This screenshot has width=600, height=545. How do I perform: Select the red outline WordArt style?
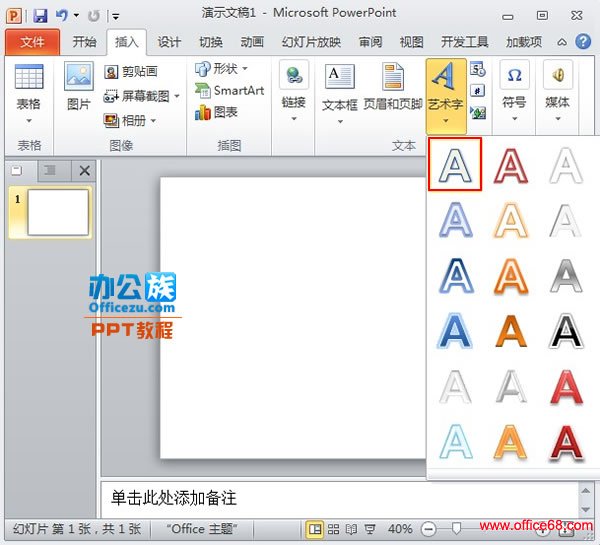click(x=510, y=166)
